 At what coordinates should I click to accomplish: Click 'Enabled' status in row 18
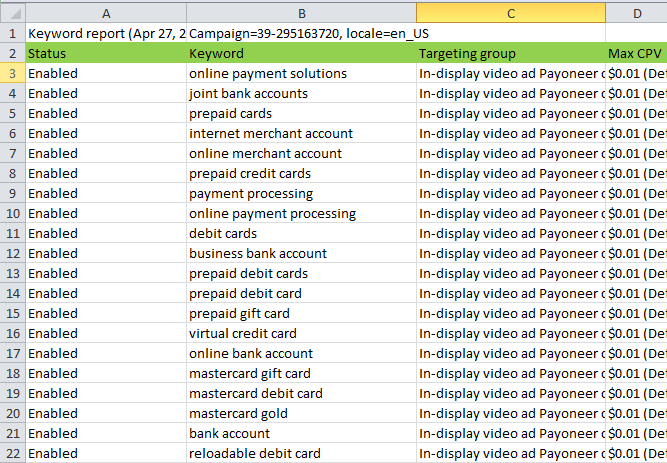(106, 373)
